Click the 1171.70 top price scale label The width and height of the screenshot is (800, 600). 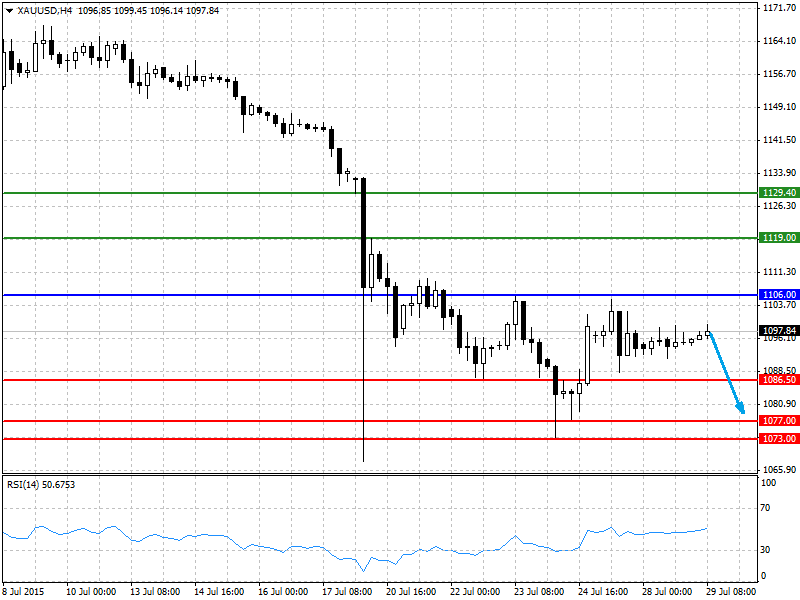coord(779,8)
